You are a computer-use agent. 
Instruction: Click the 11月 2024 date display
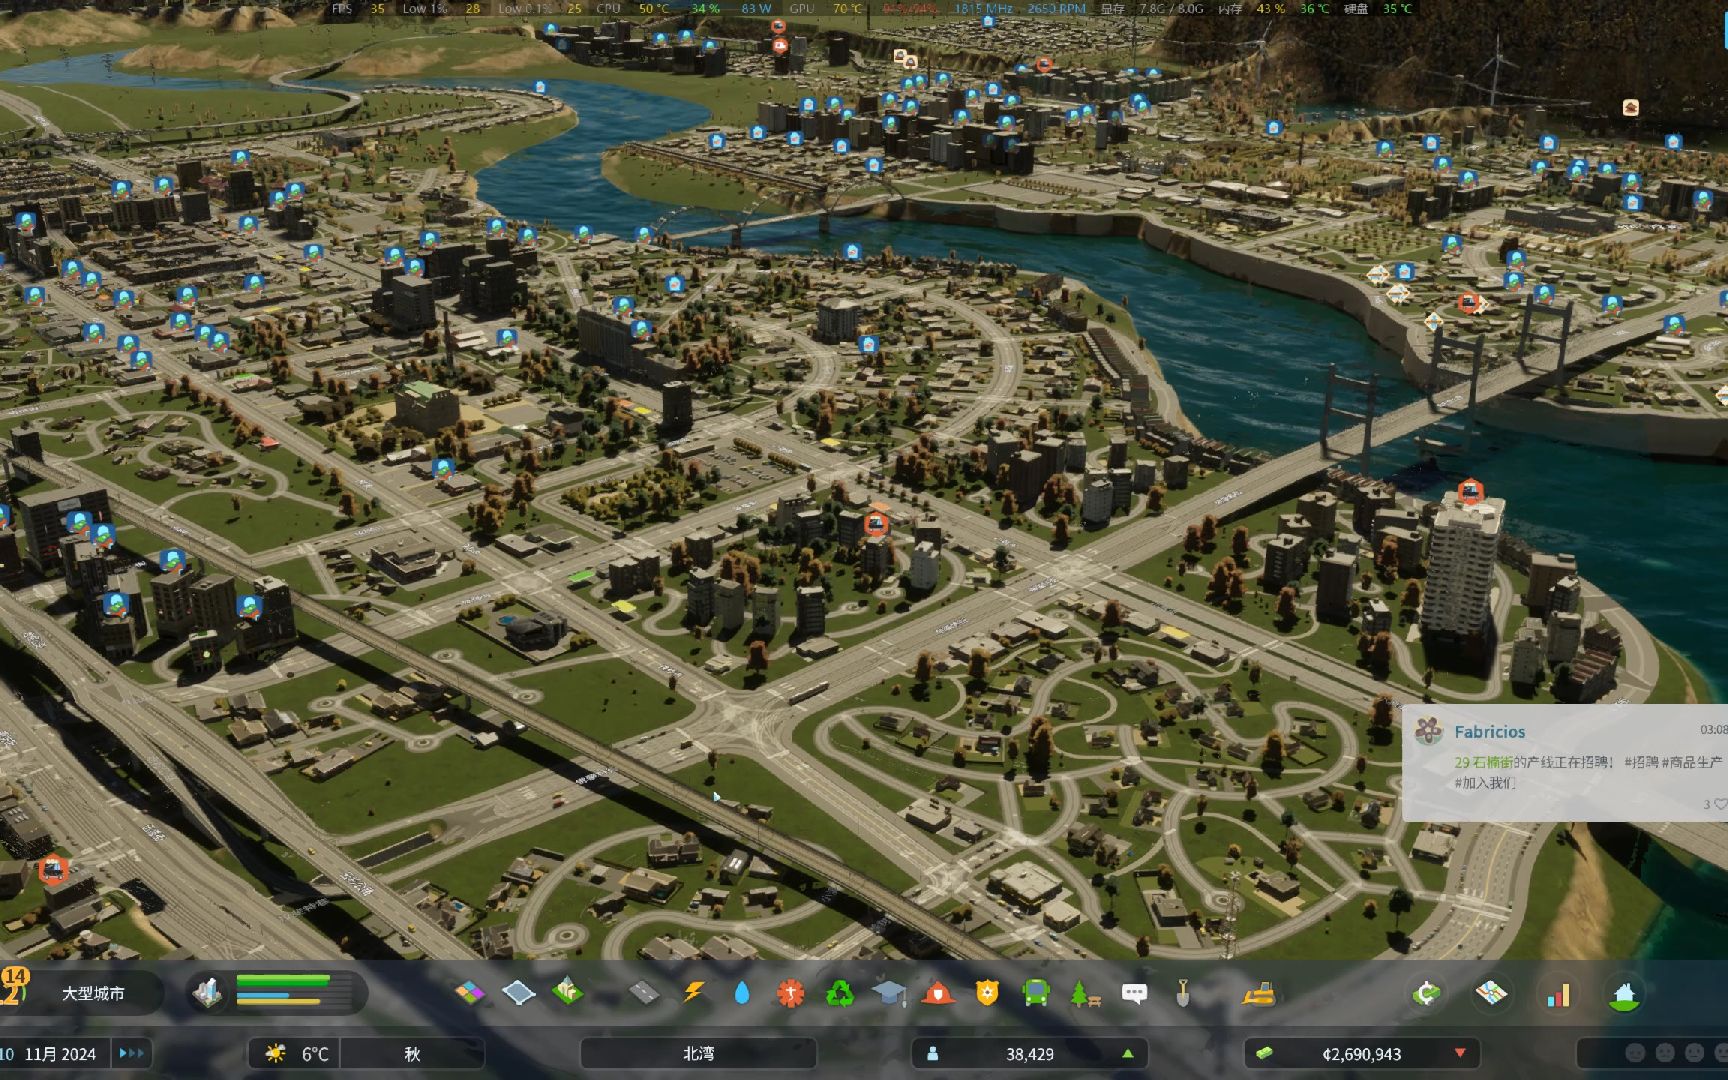(x=60, y=1054)
